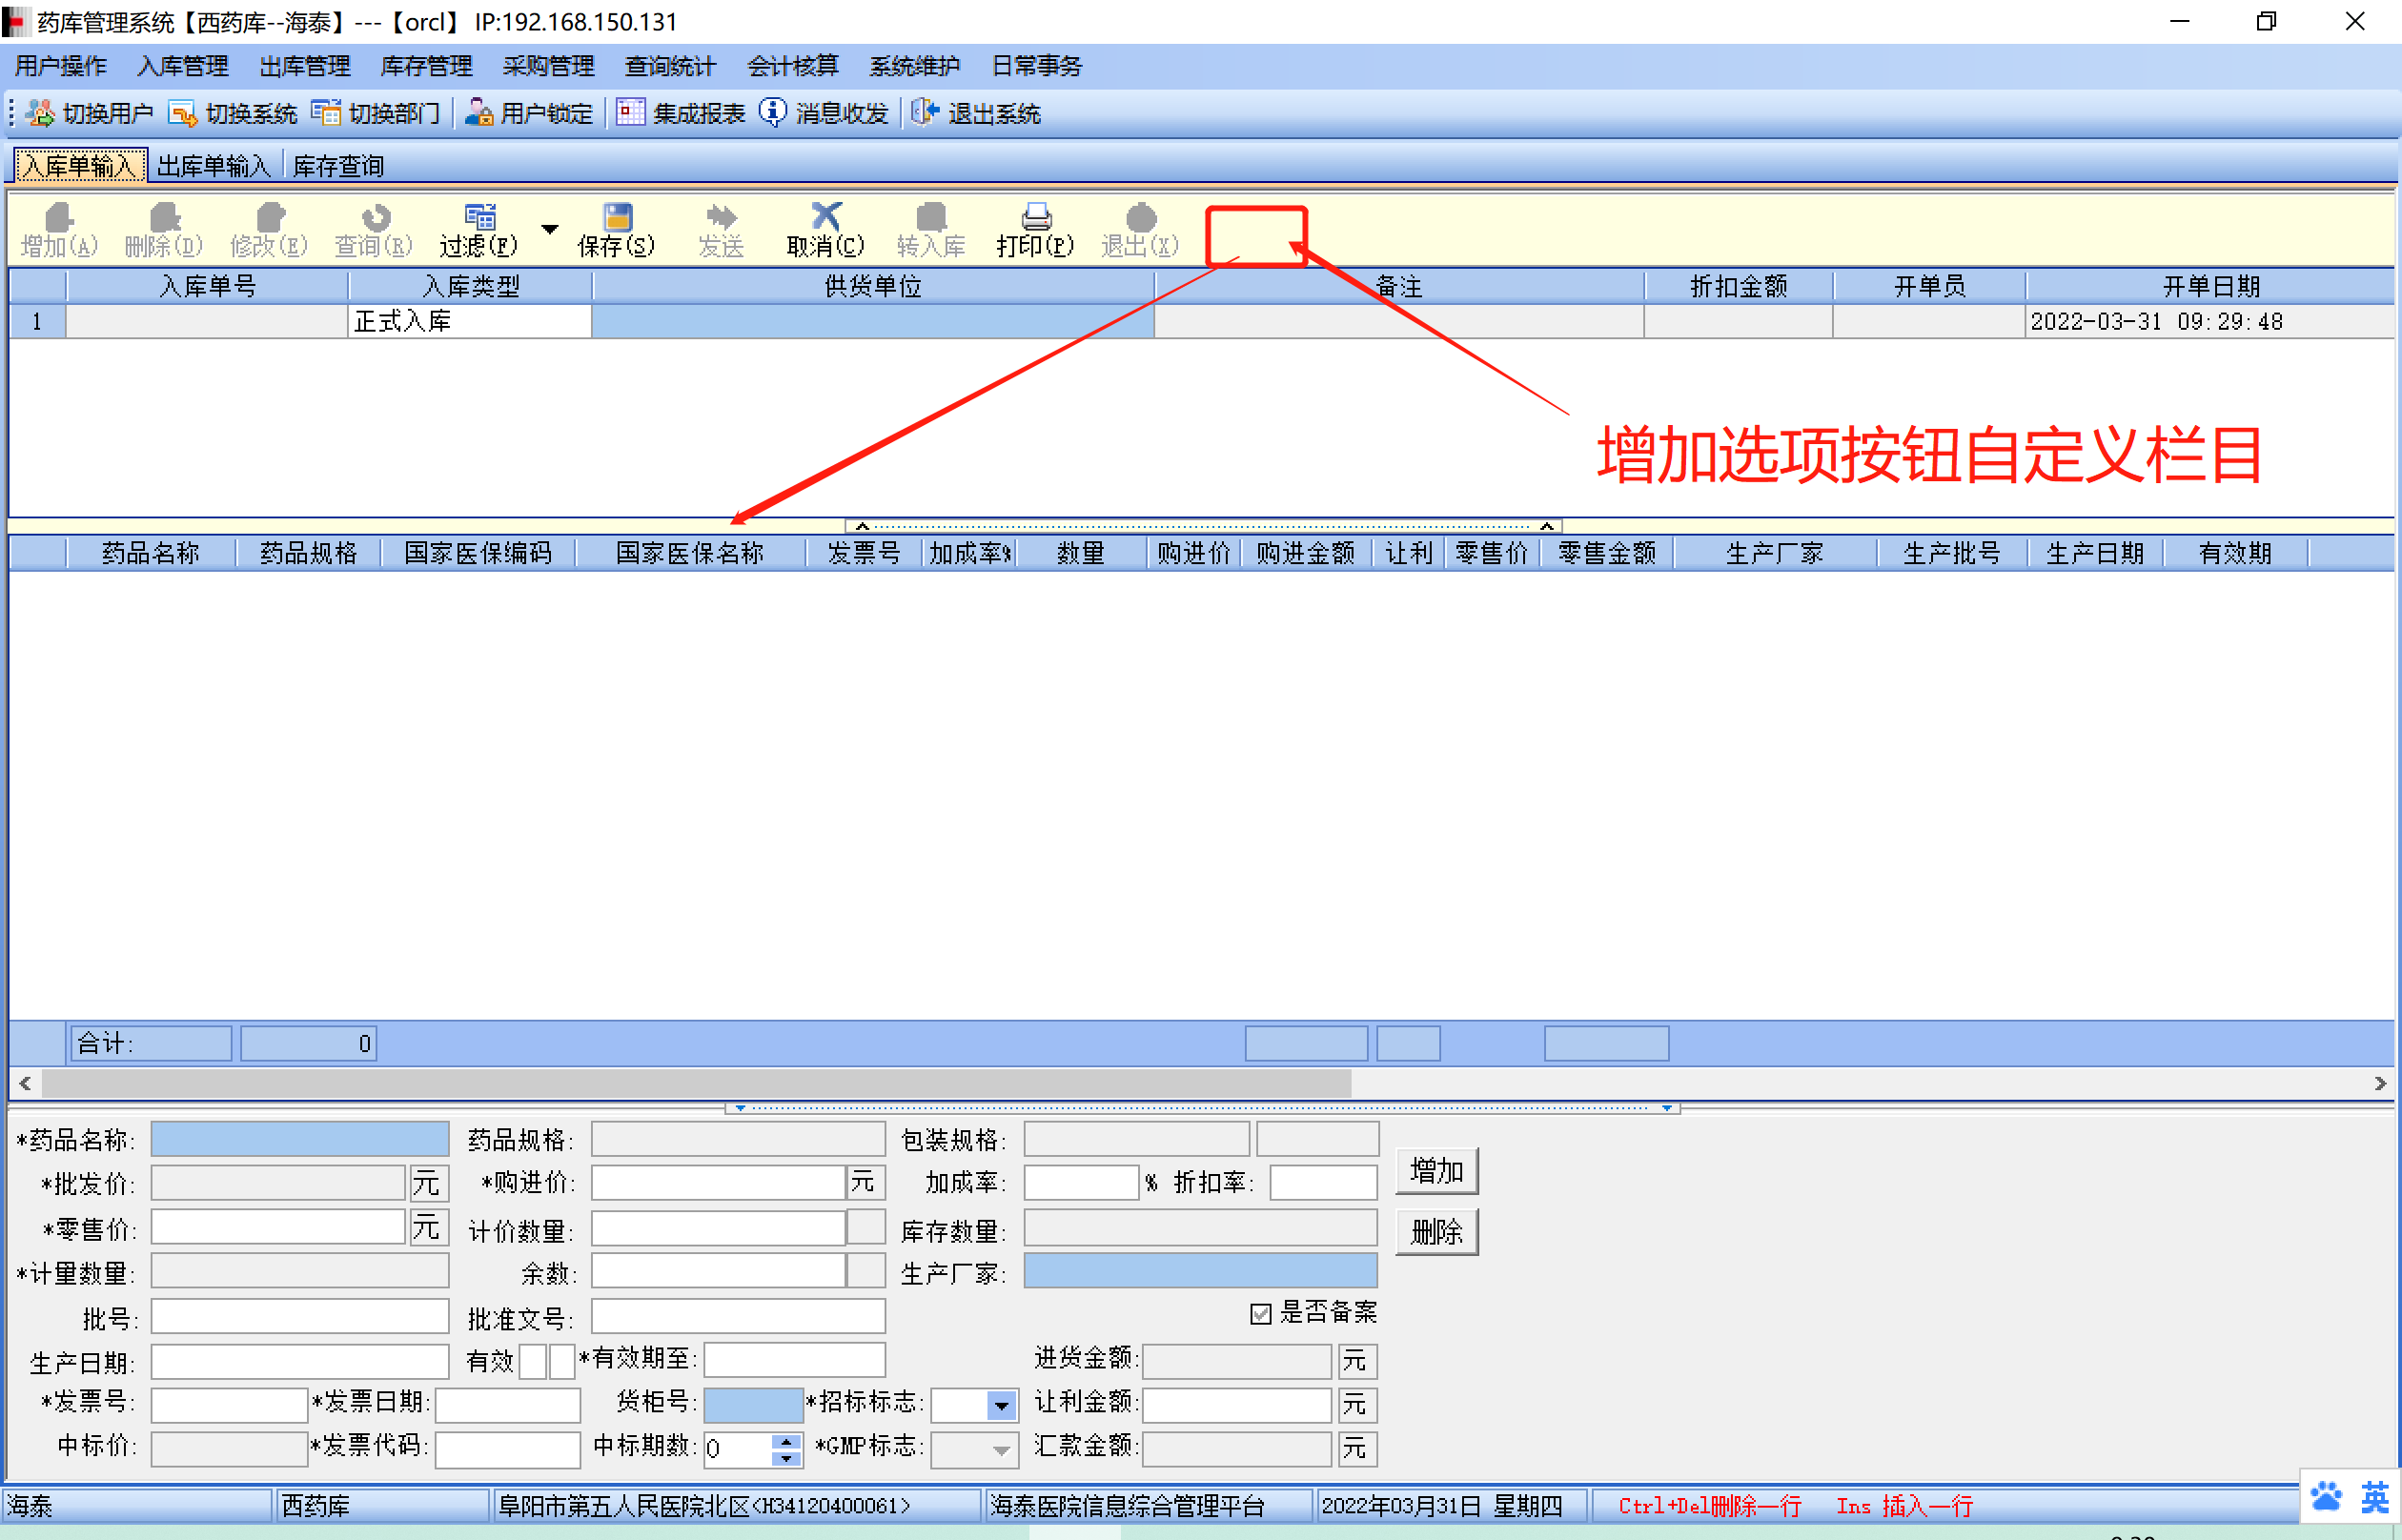Open dropdown arrow next to 过滤(F)
The width and height of the screenshot is (2402, 1540).
tap(550, 229)
